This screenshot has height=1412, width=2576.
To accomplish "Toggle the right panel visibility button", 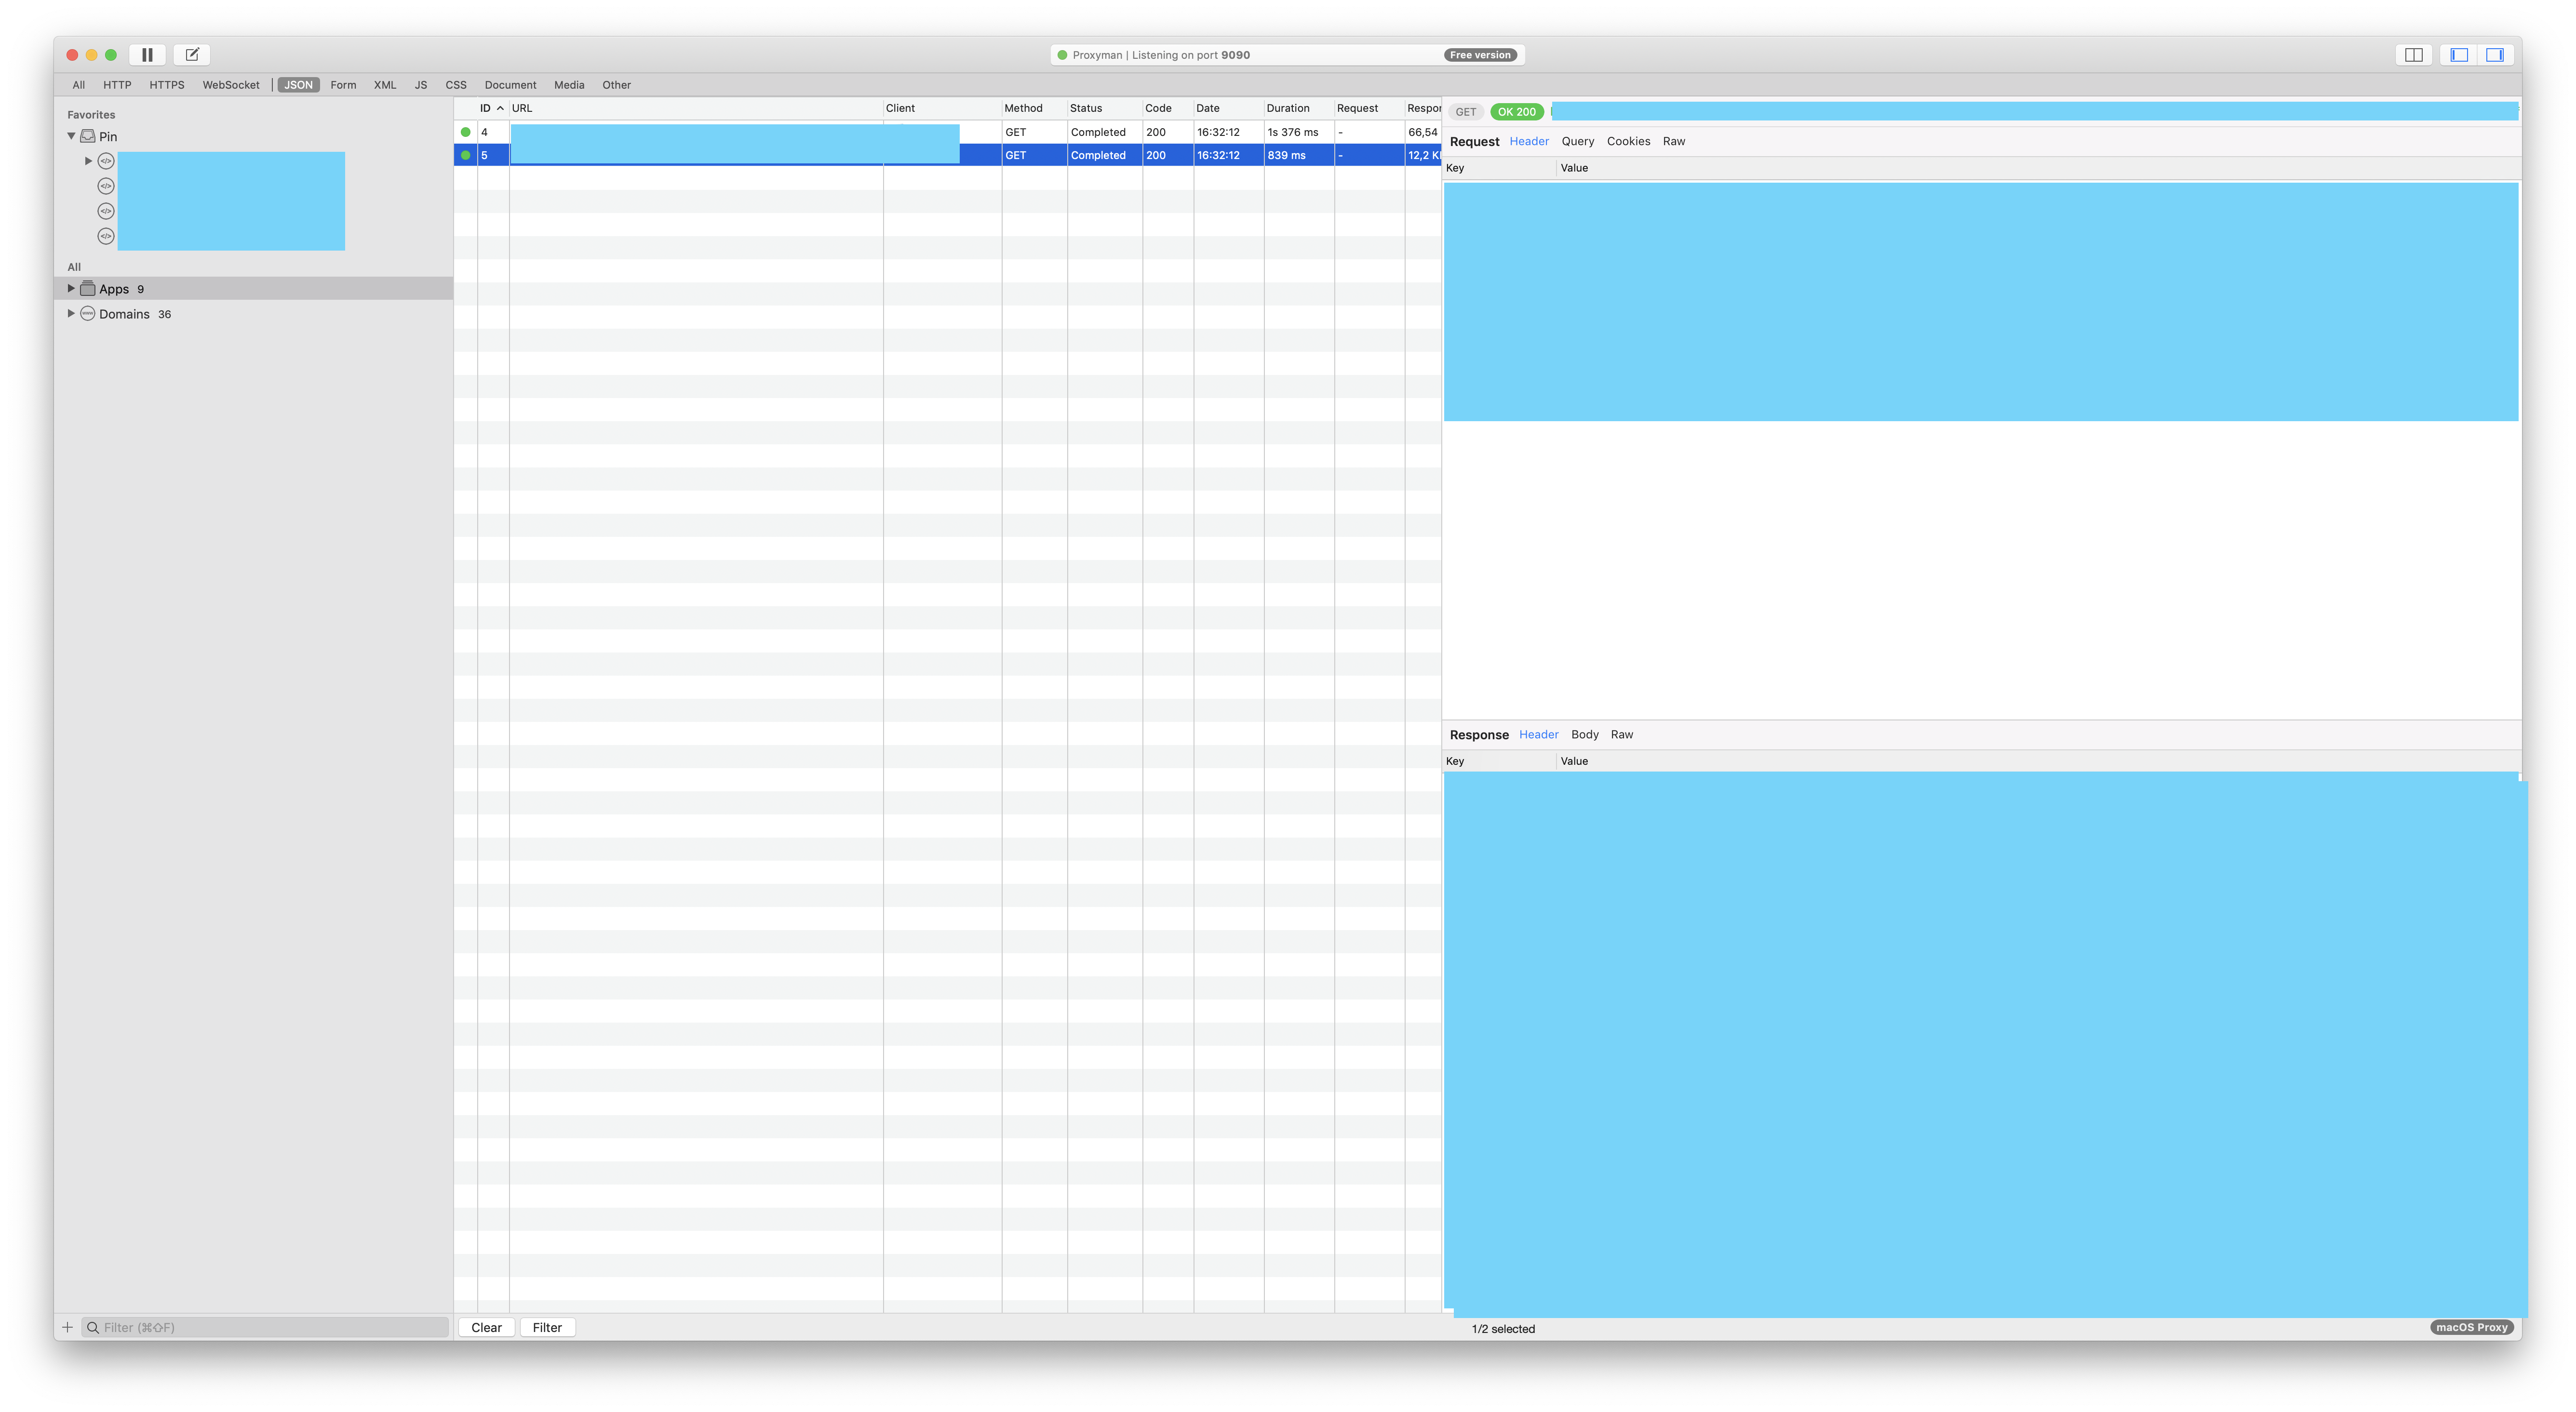I will pos(2496,55).
